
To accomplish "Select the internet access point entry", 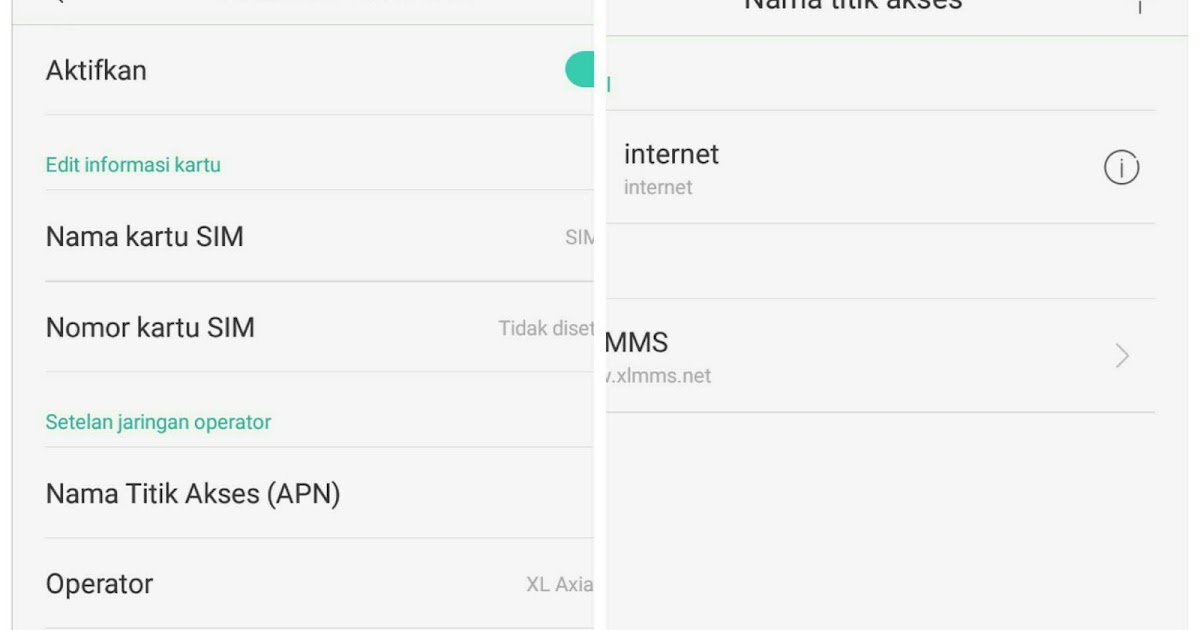I will 880,167.
